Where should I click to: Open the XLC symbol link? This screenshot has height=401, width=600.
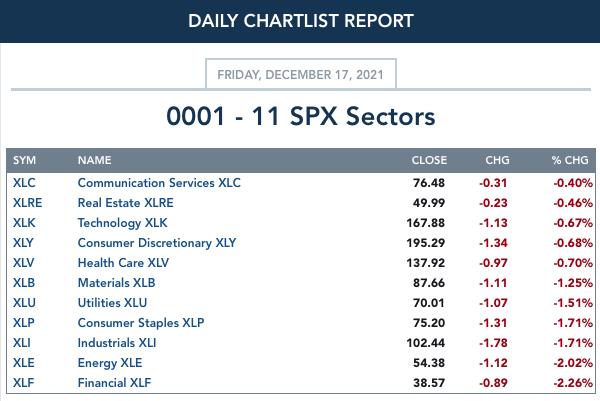point(24,183)
